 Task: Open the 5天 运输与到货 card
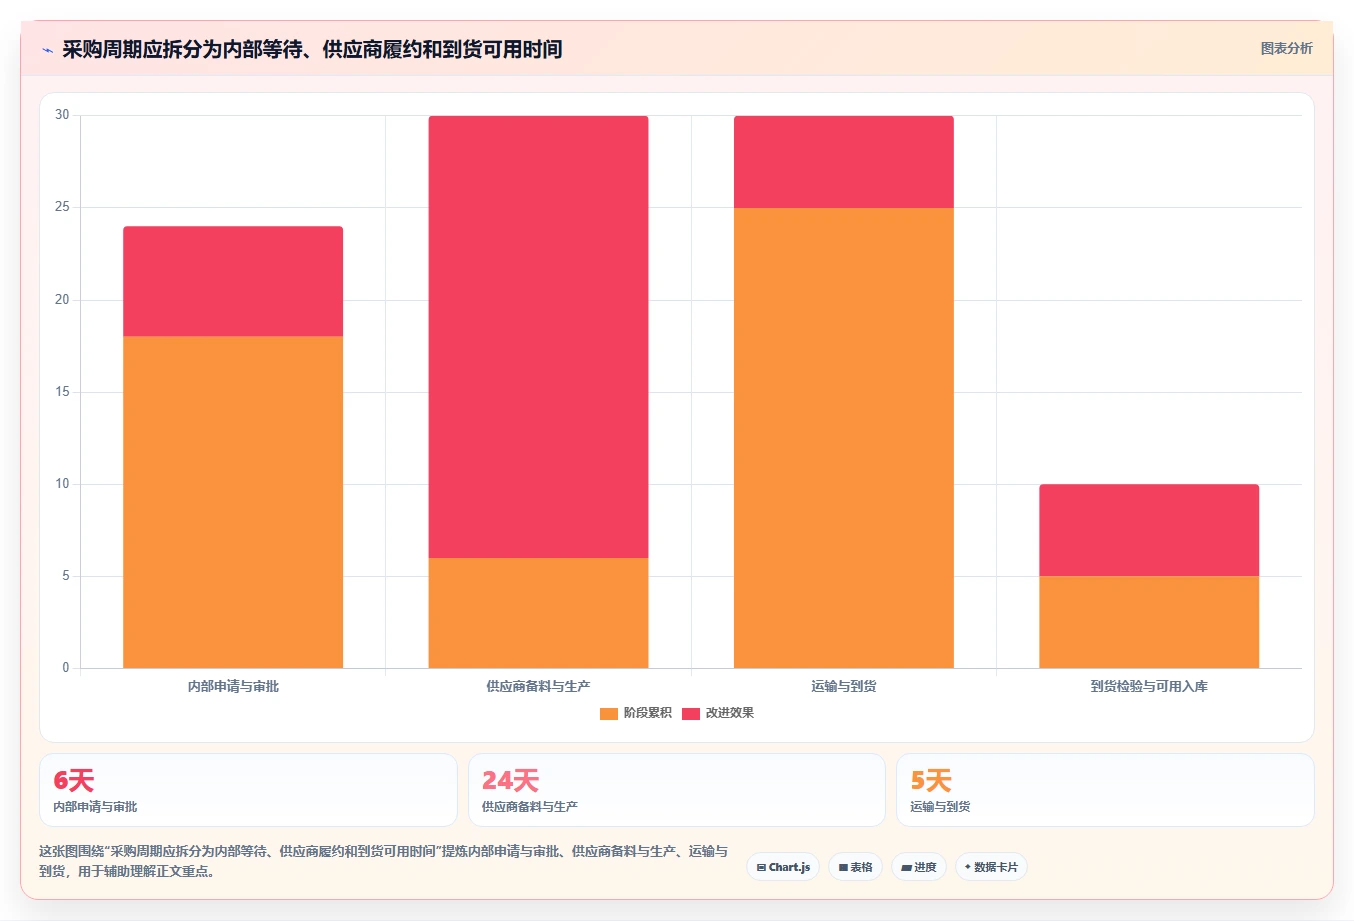coord(1105,790)
